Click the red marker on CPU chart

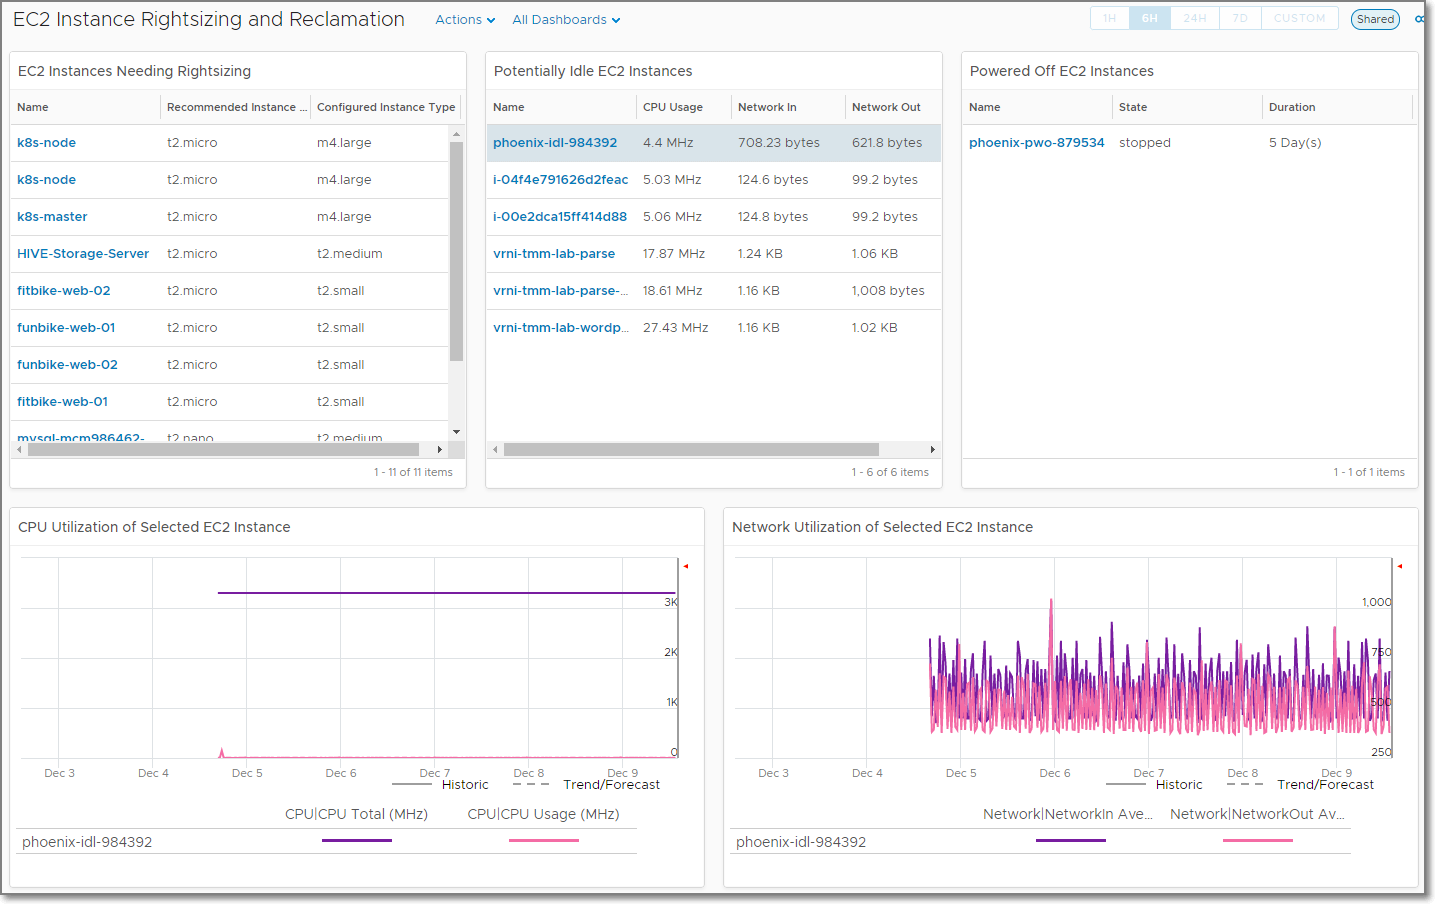tap(686, 567)
